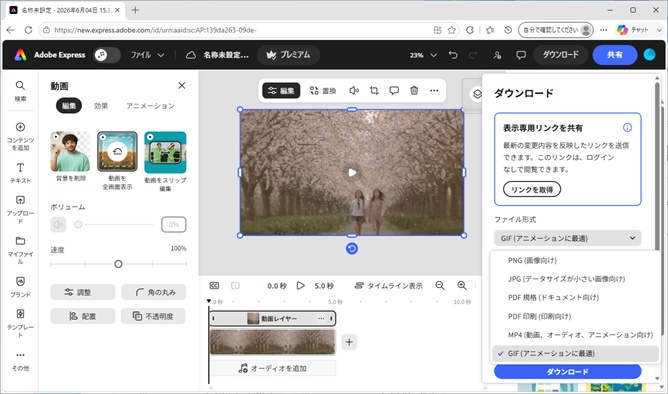Open video layer options menu
This screenshot has width=668, height=394.
321,318
